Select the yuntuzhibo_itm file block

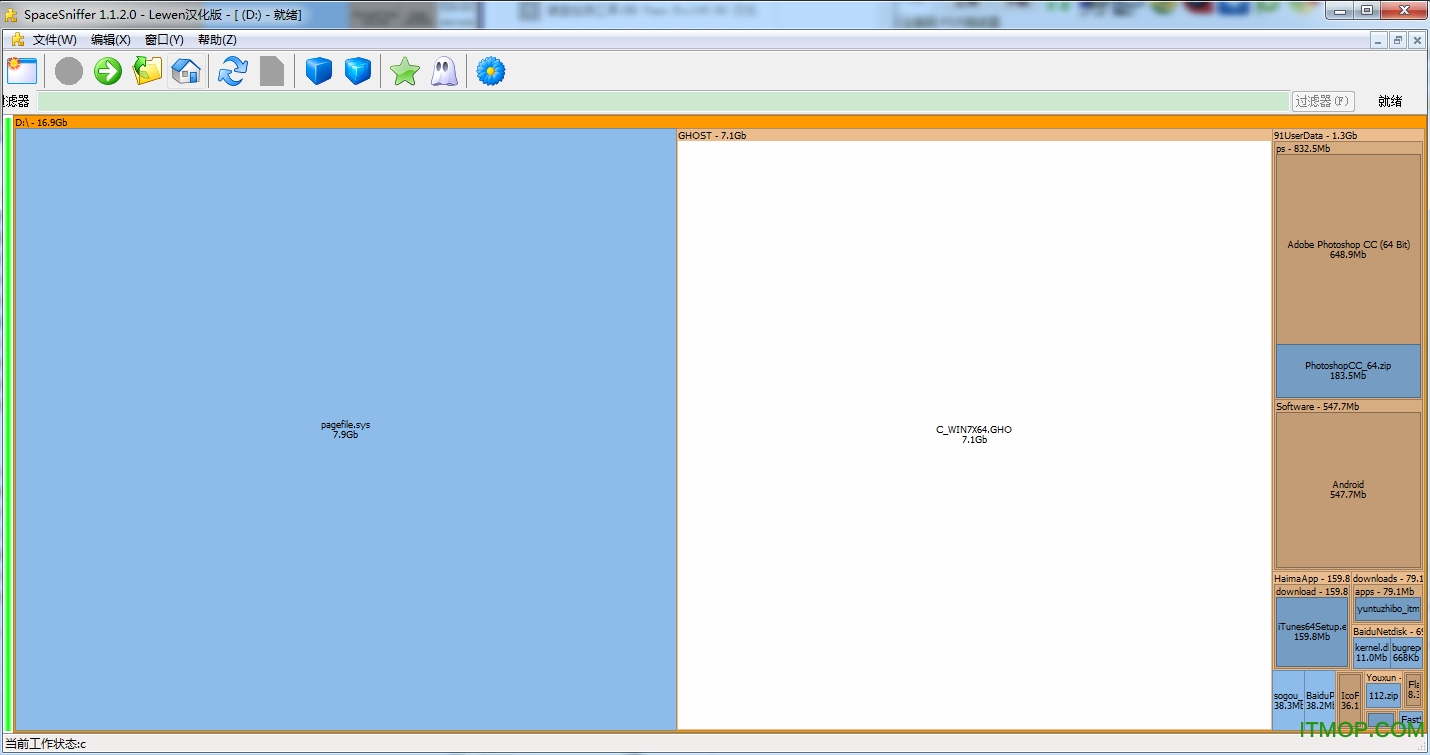1388,609
